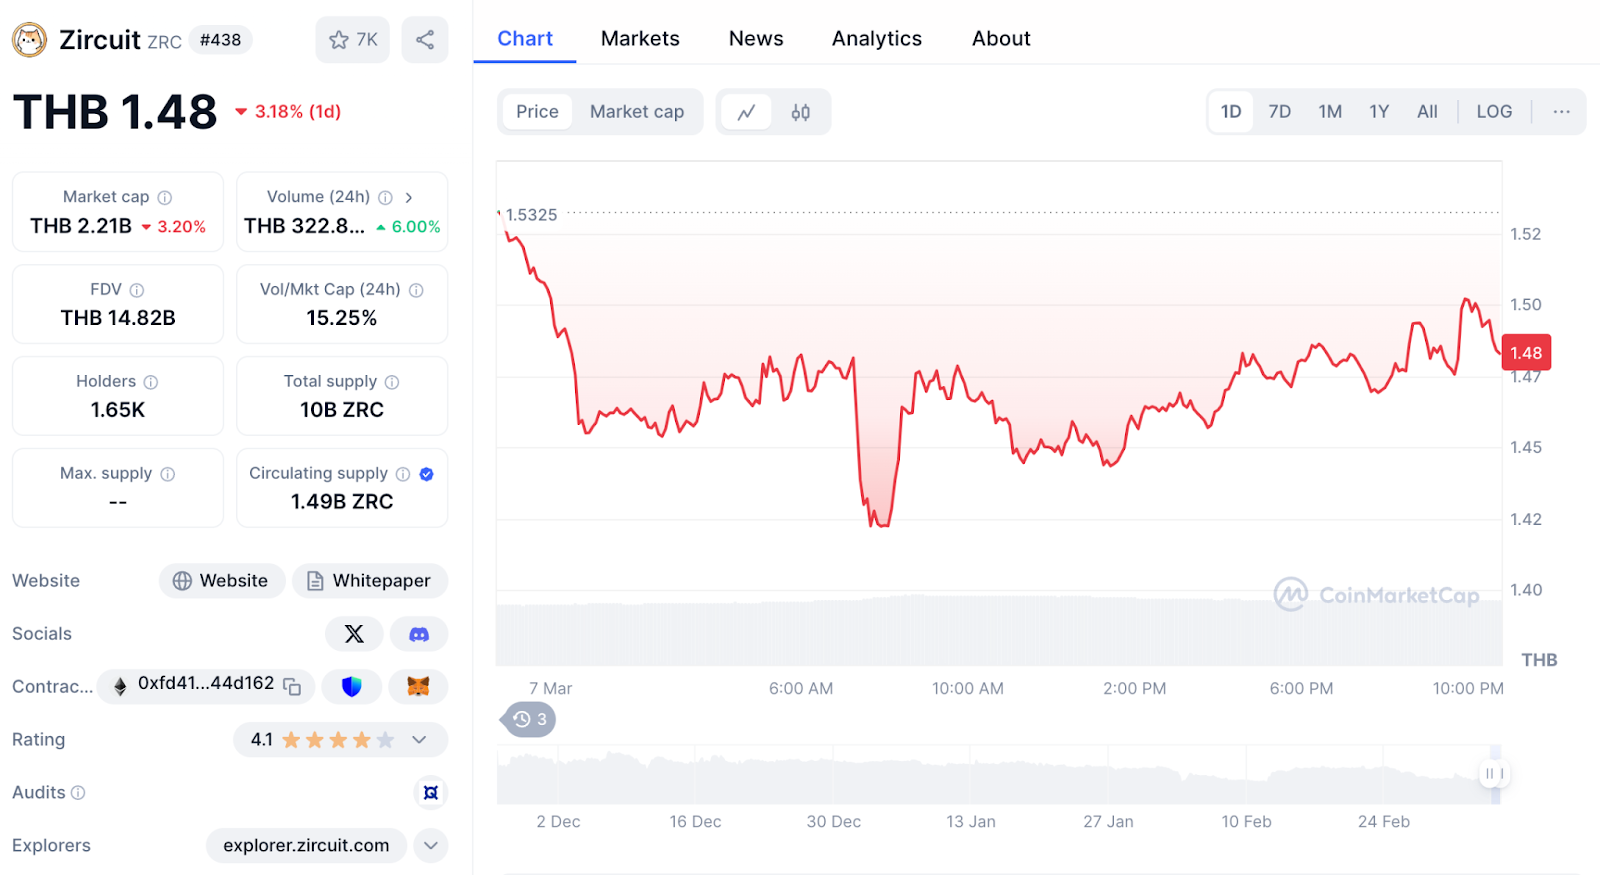The width and height of the screenshot is (1600, 875).
Task: Open the chart more options menu
Action: pyautogui.click(x=1561, y=112)
